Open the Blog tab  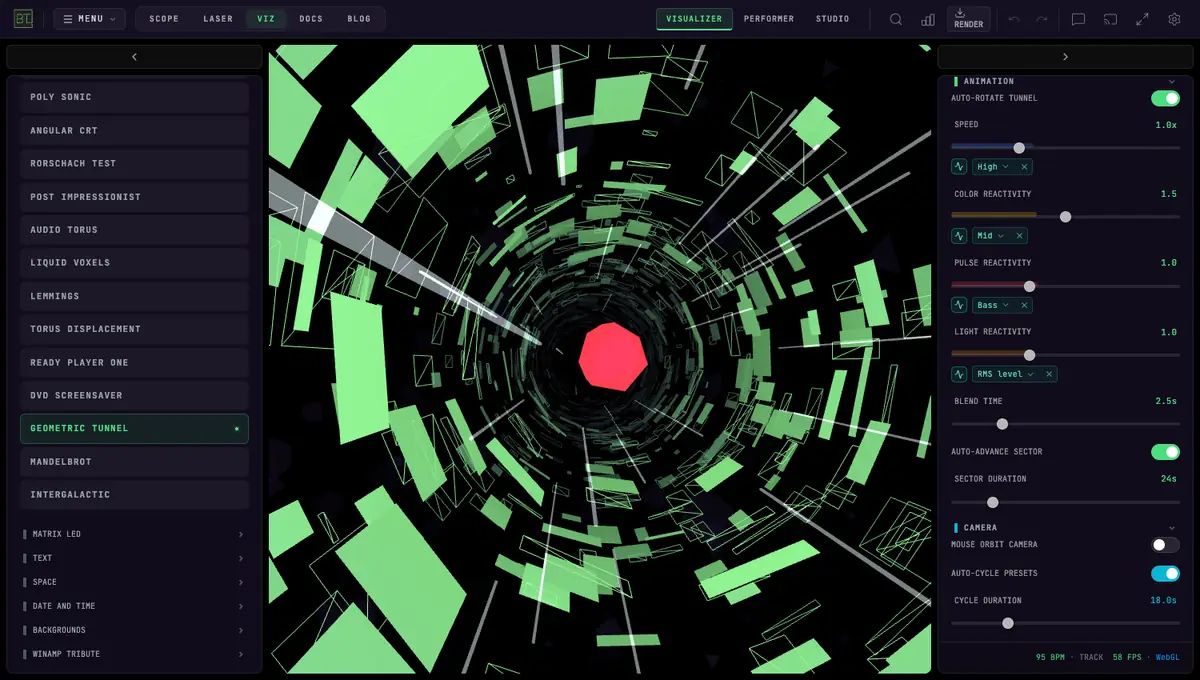tap(359, 19)
